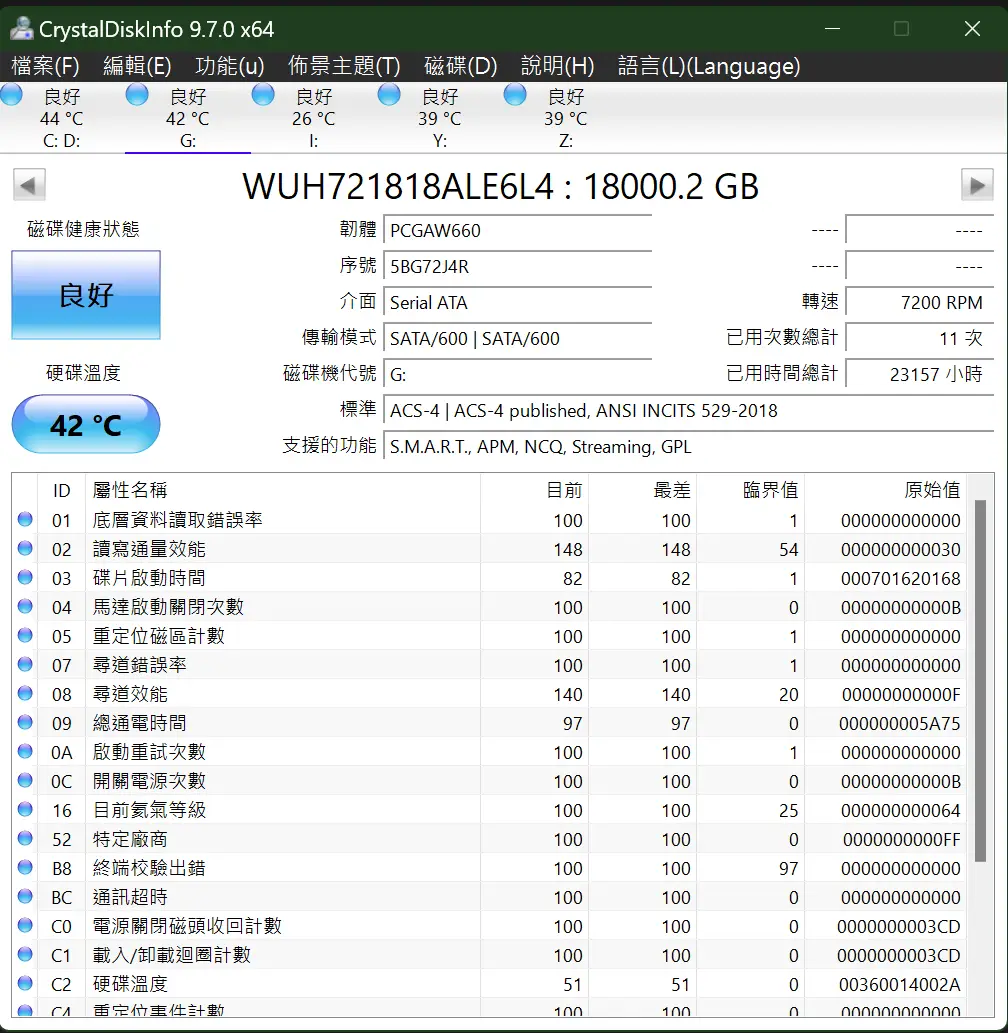1008x1033 pixels.
Task: Click power on count field 11 次
Action: [919, 339]
